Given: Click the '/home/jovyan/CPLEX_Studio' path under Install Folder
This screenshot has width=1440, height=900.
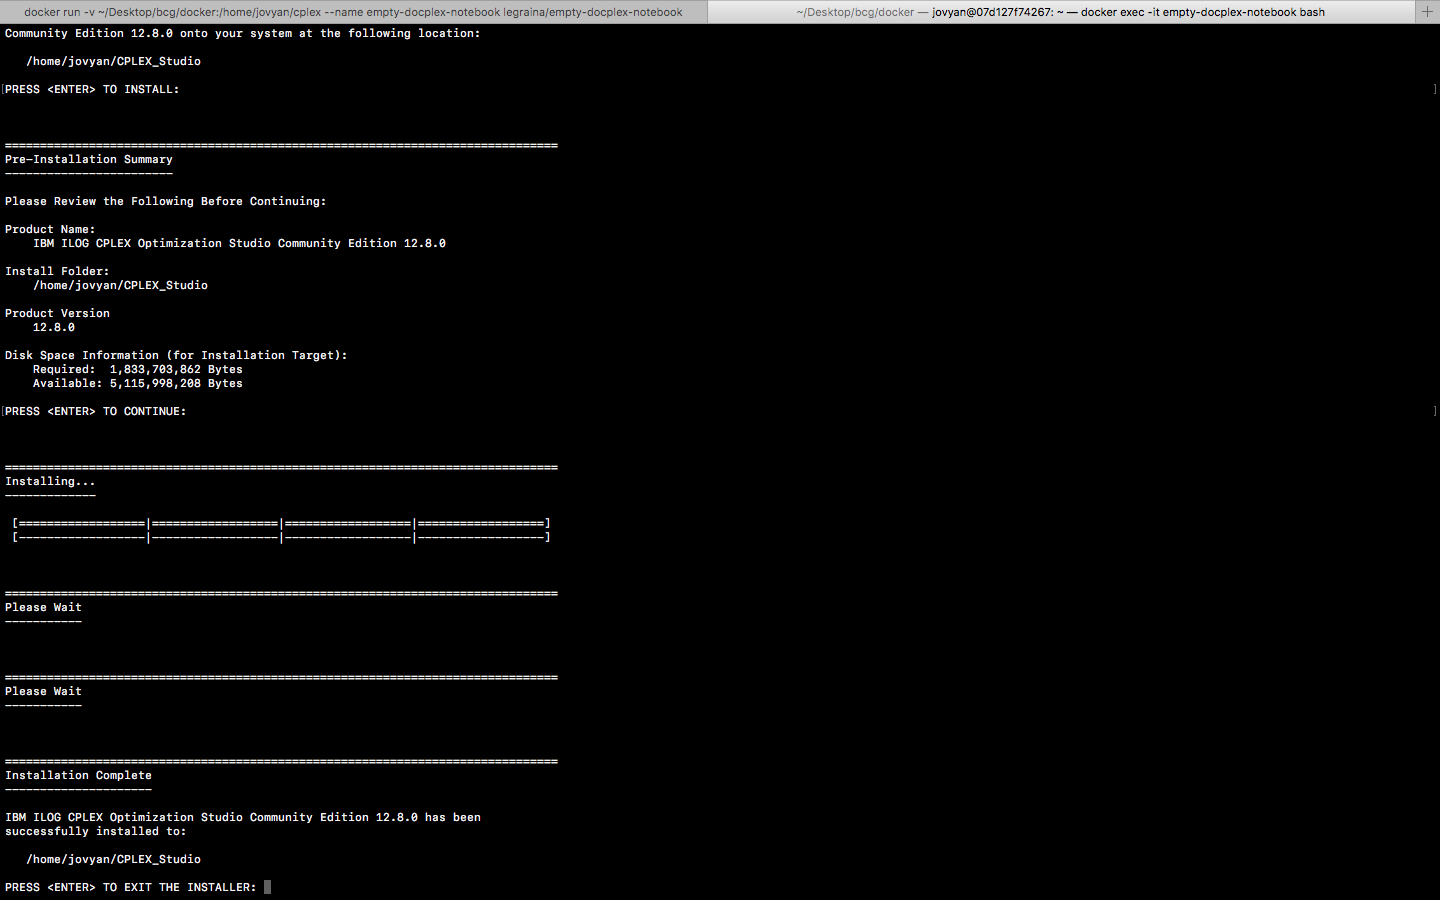Looking at the screenshot, I should tap(120, 285).
